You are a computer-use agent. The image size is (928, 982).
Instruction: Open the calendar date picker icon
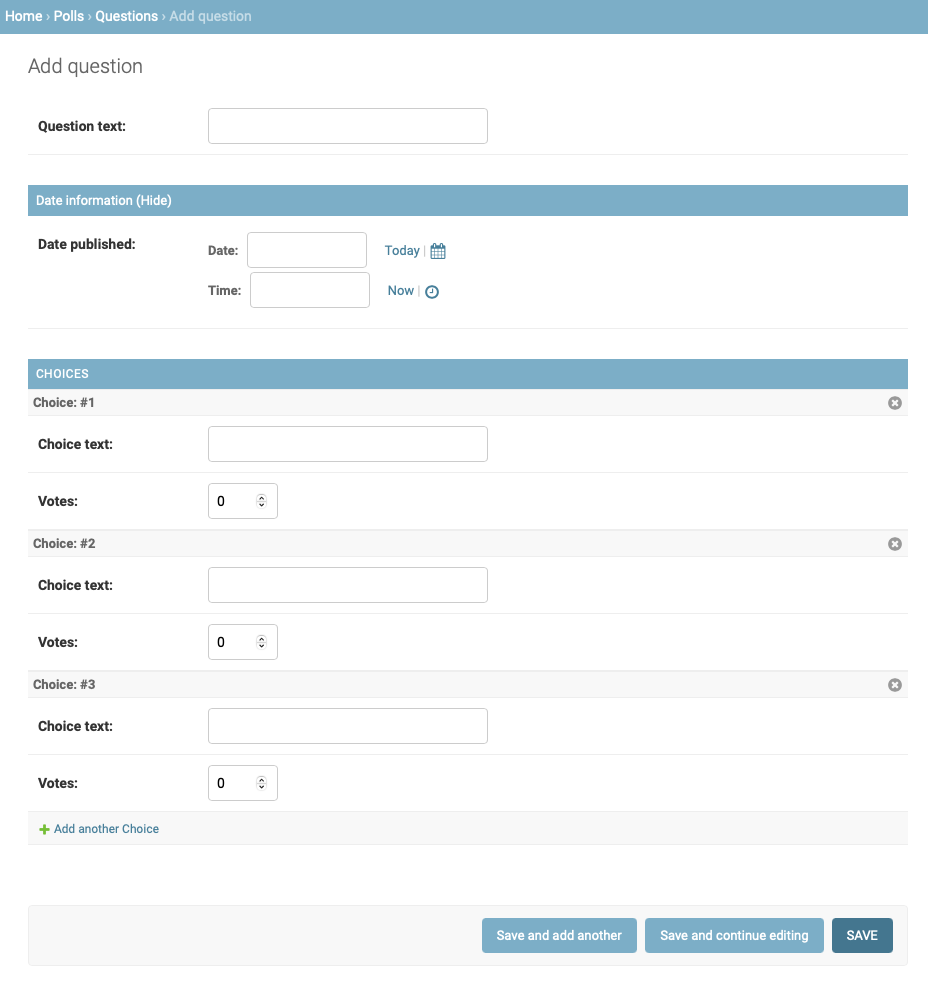[x=436, y=250]
